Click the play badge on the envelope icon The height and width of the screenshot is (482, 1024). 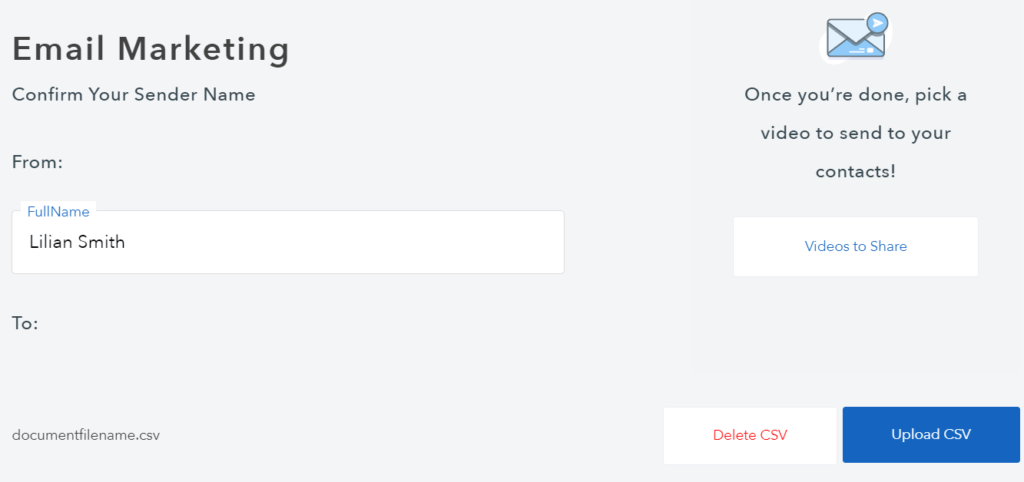tap(877, 22)
